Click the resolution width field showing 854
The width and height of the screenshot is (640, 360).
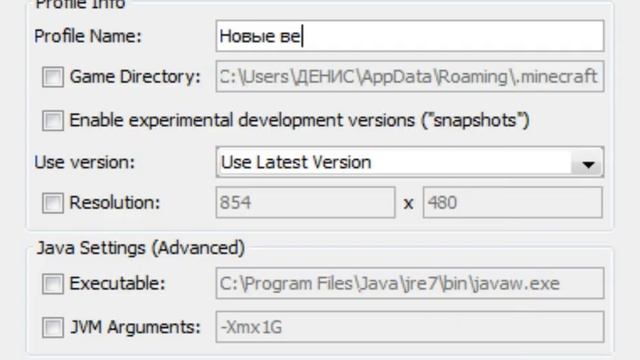click(305, 202)
